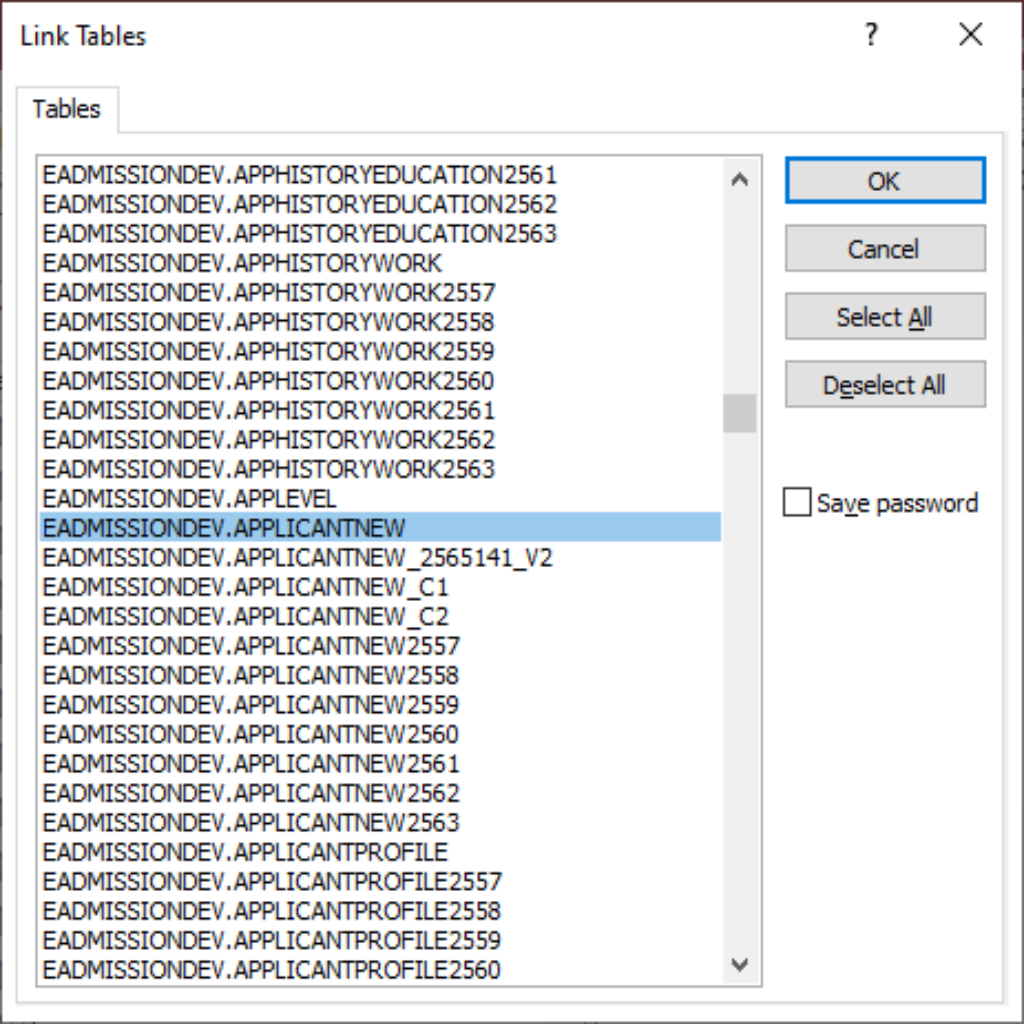This screenshot has width=1024, height=1024.
Task: Click the vertical scrollbar thumb
Action: tap(740, 413)
